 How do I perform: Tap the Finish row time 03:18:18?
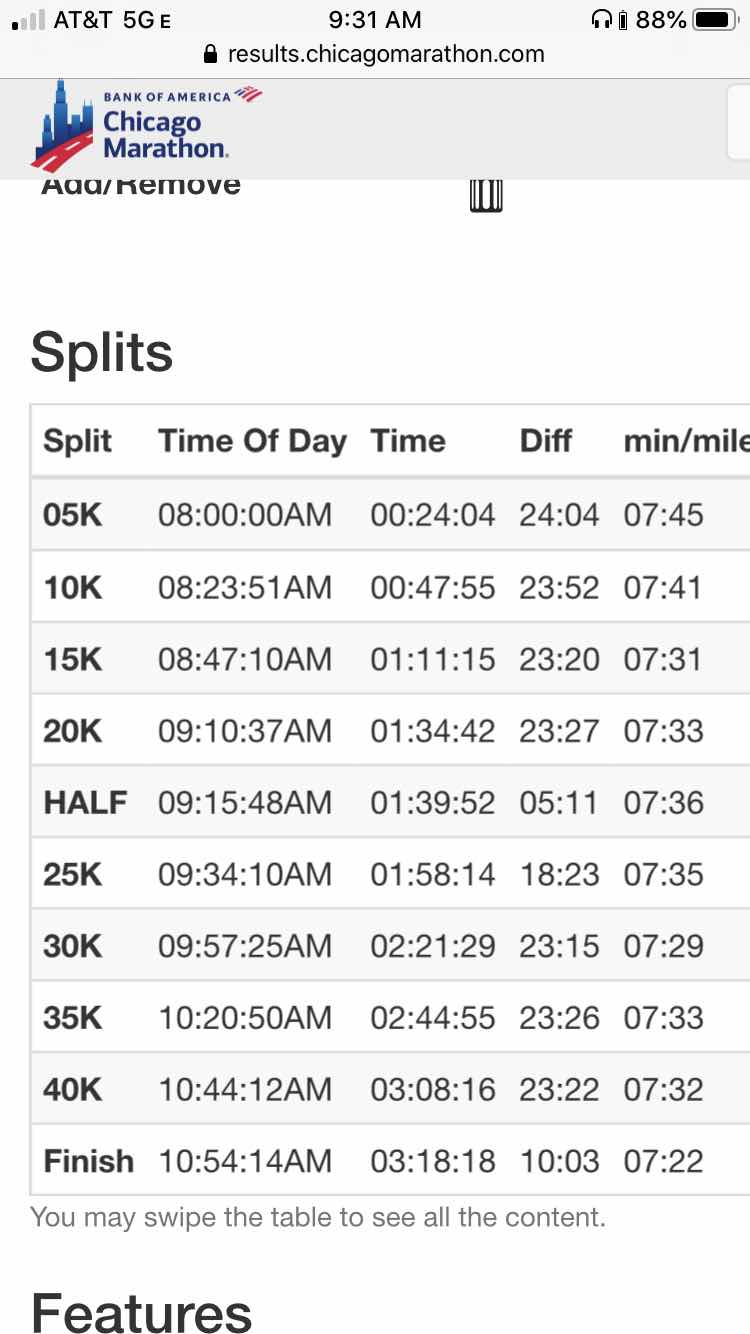click(432, 1161)
